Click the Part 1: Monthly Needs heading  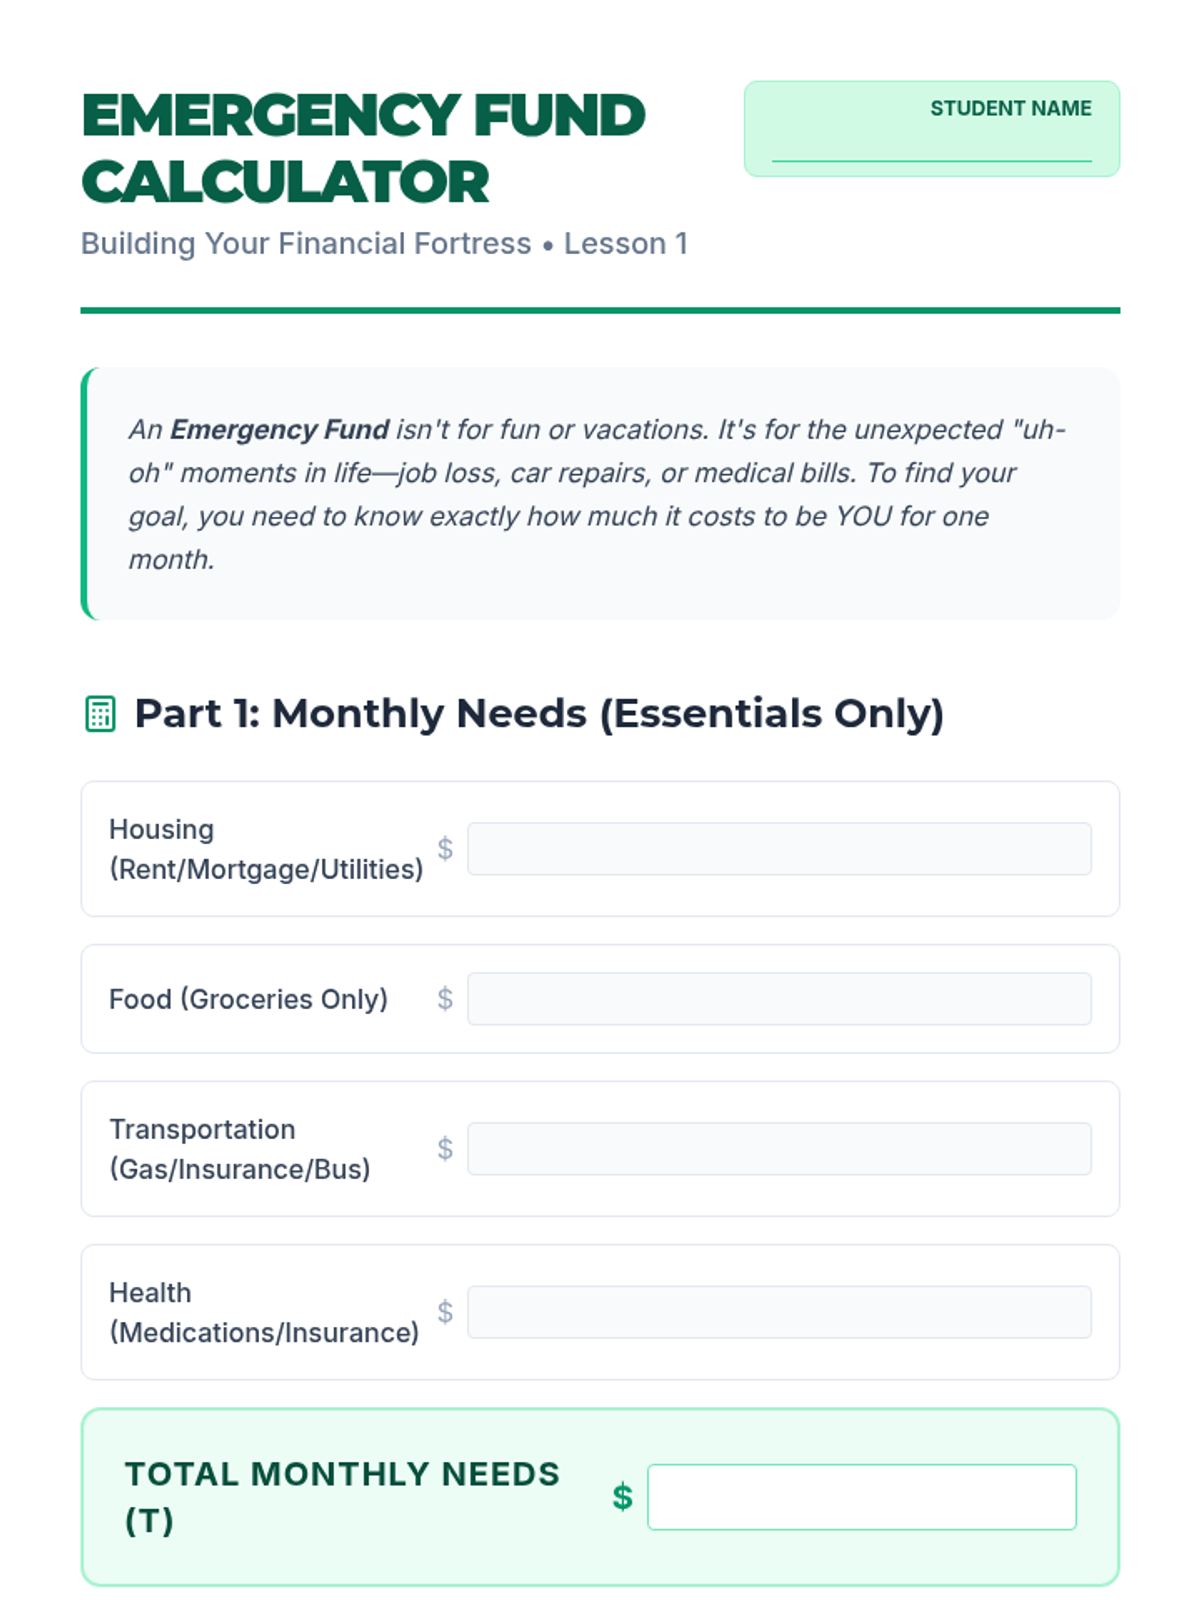[x=539, y=714]
